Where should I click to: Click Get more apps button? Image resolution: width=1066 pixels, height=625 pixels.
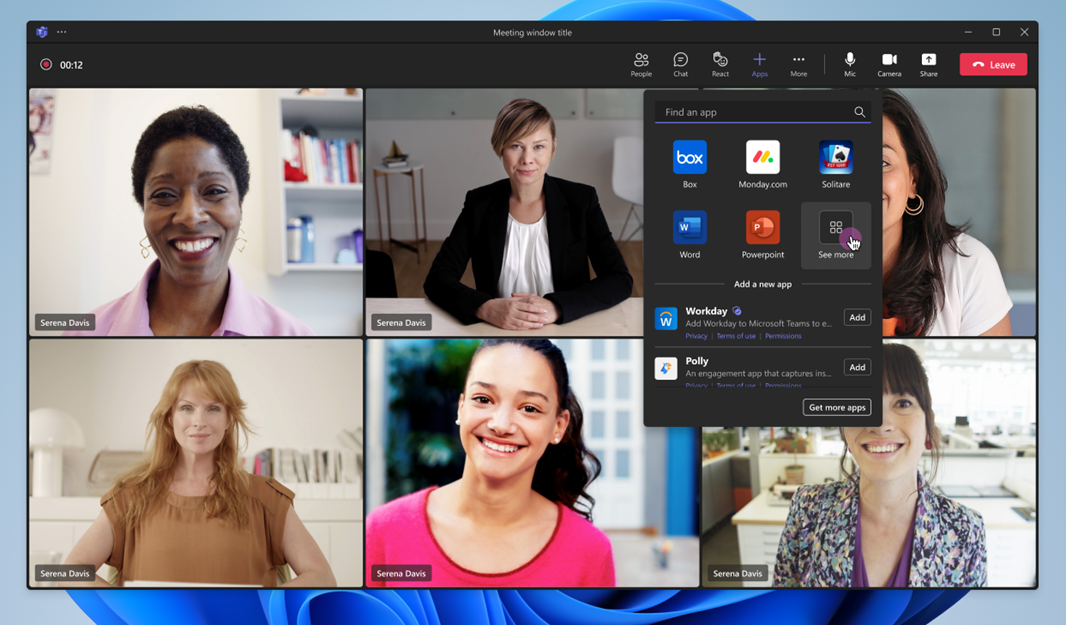[x=837, y=407]
